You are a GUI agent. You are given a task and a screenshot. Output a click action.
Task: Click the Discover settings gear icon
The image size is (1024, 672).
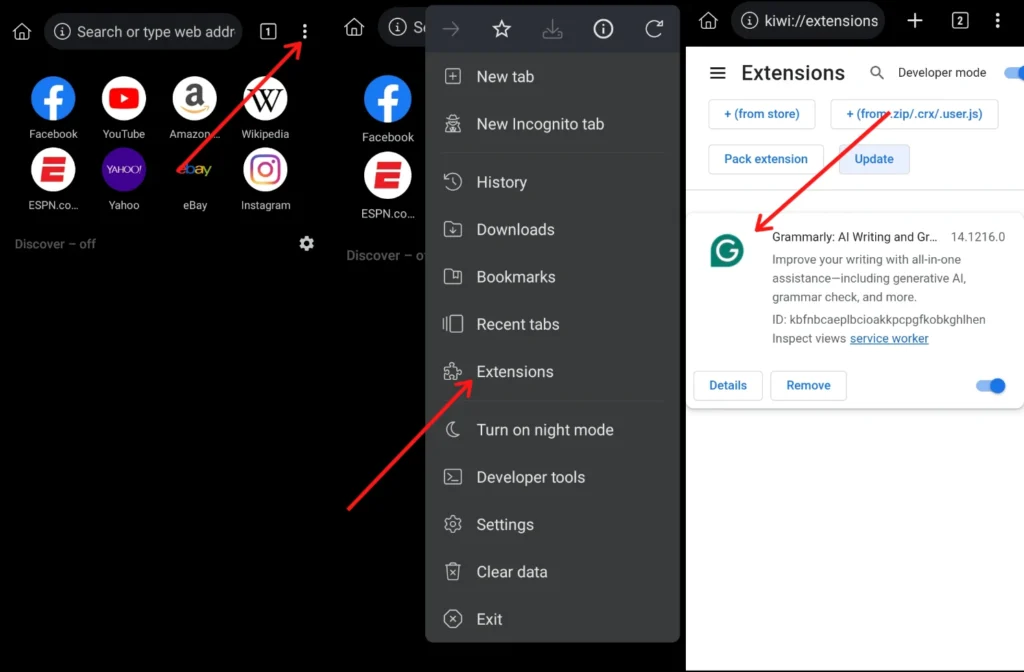(x=307, y=243)
